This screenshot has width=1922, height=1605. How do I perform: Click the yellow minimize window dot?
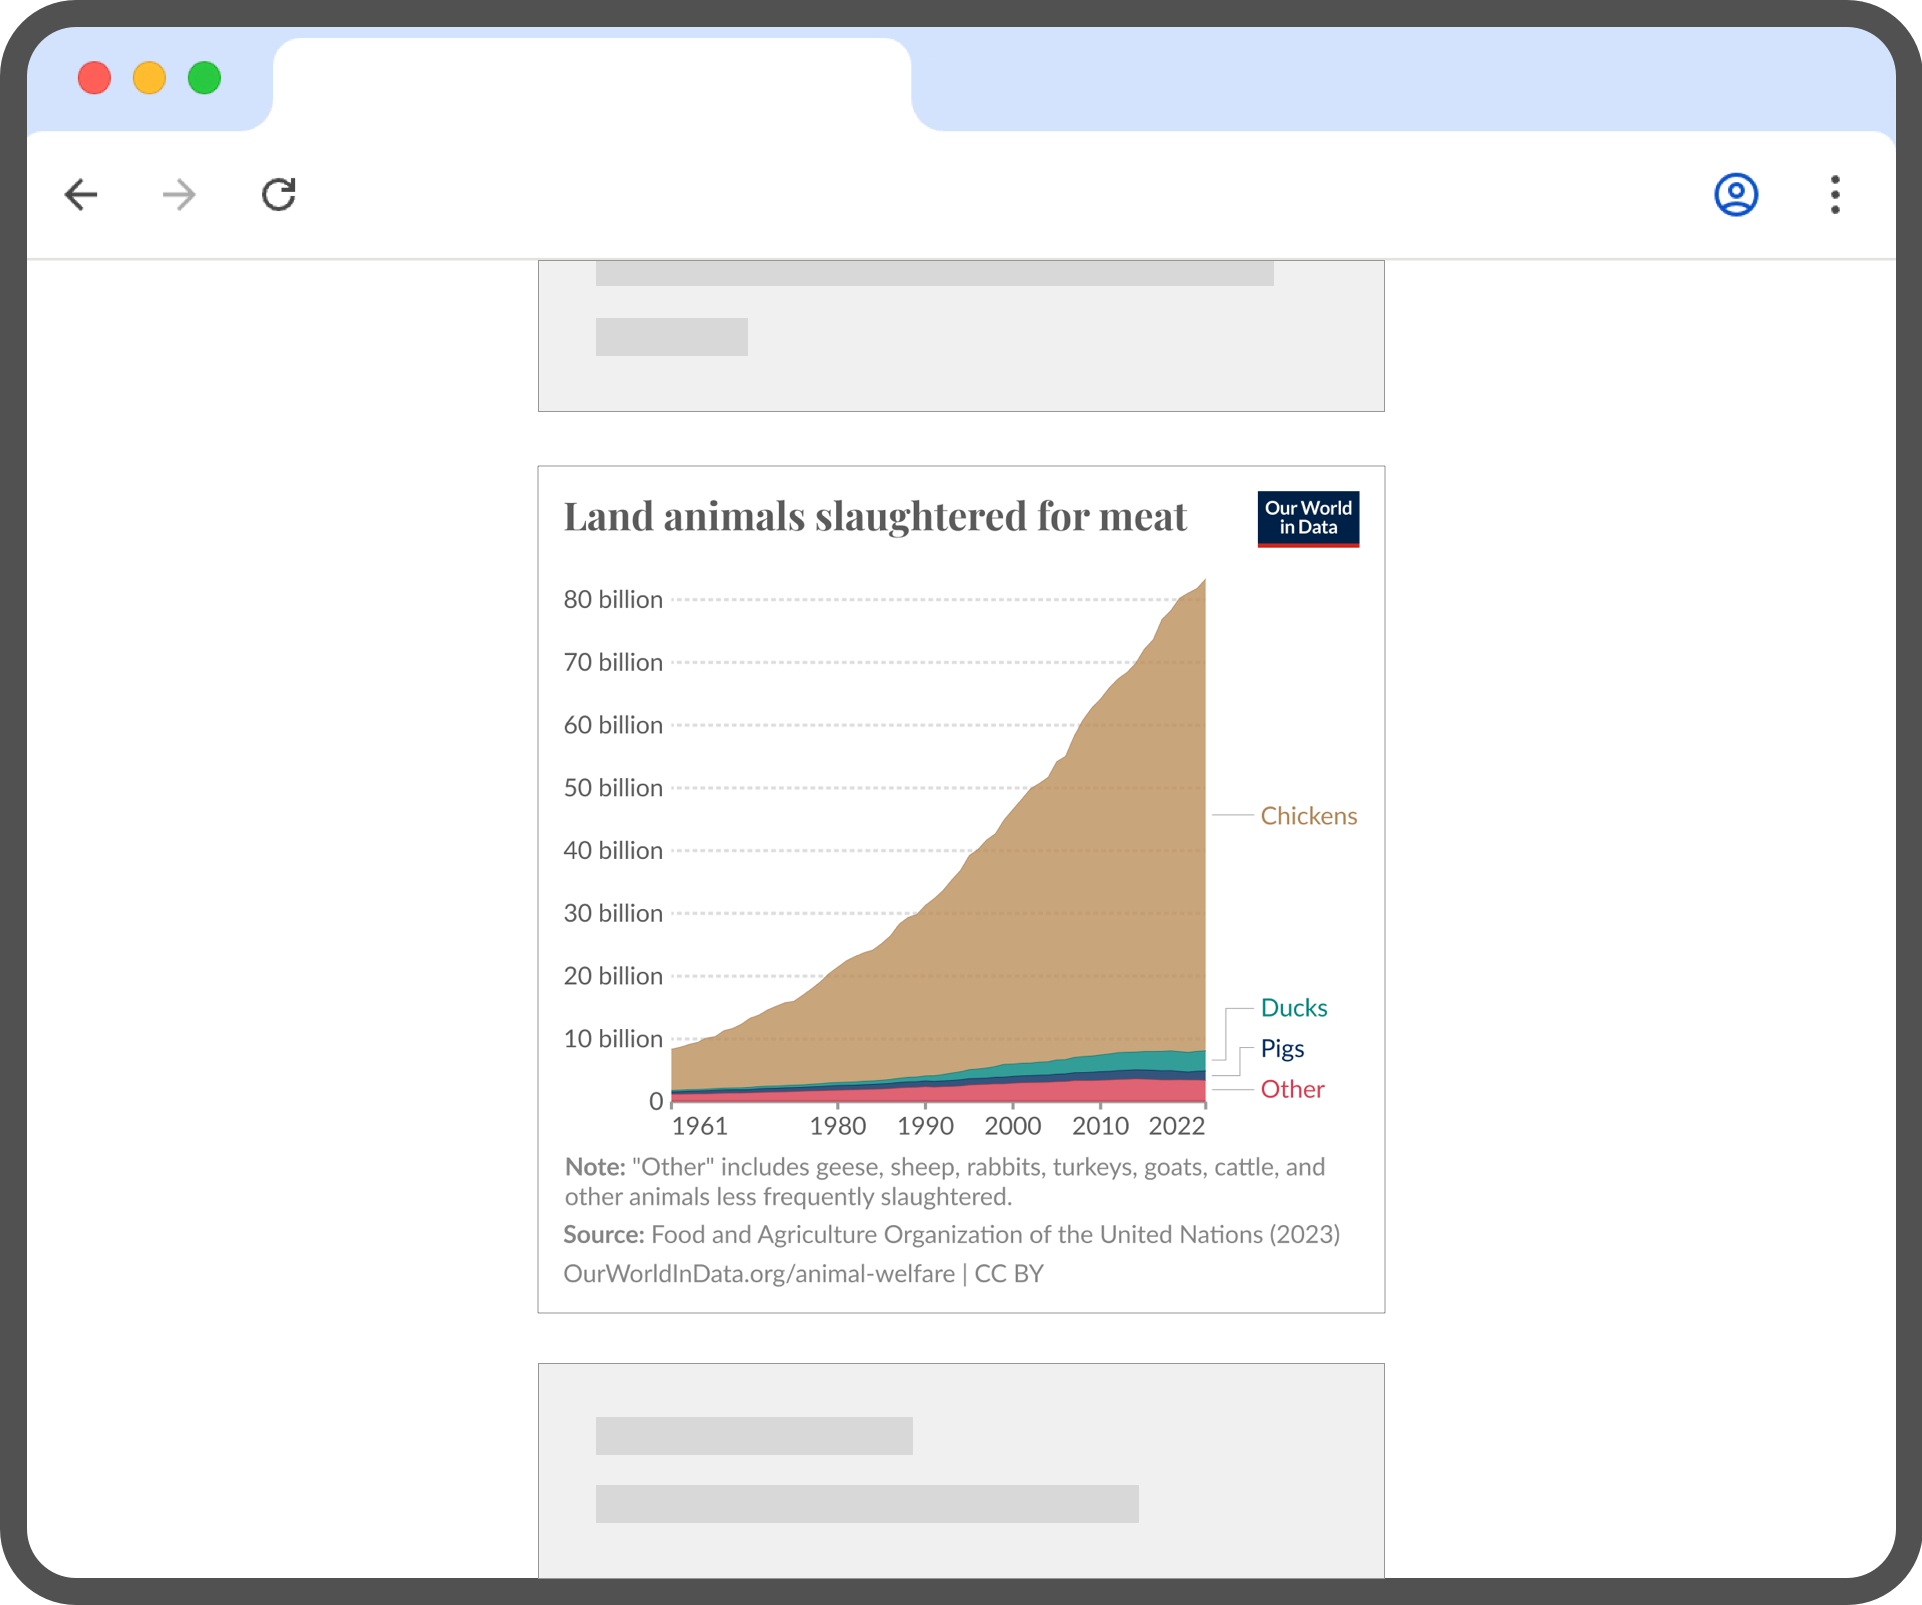pyautogui.click(x=149, y=78)
